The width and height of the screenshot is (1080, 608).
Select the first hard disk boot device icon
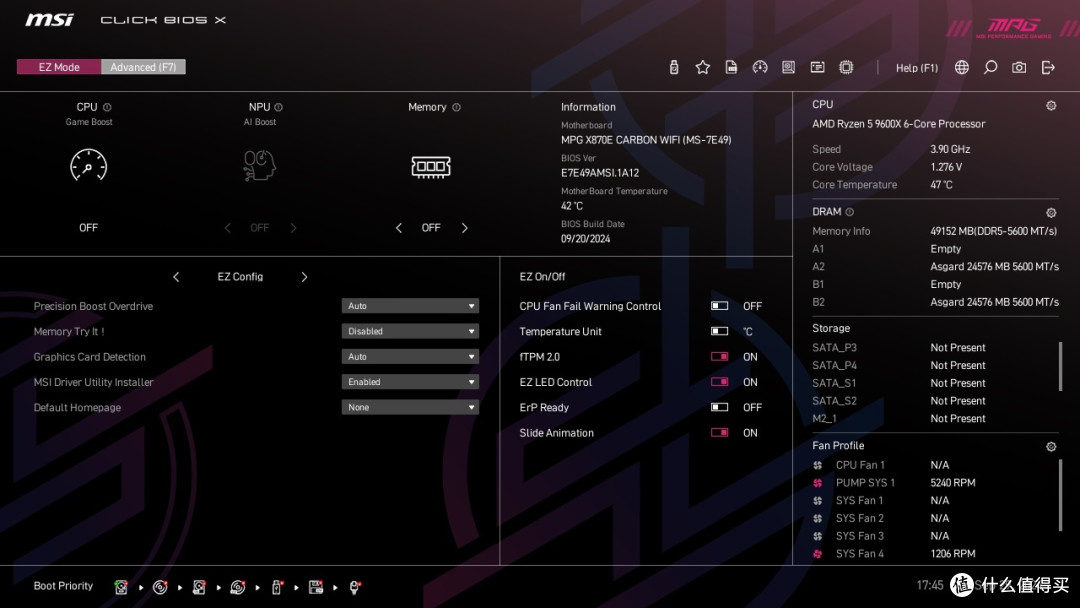(x=121, y=587)
